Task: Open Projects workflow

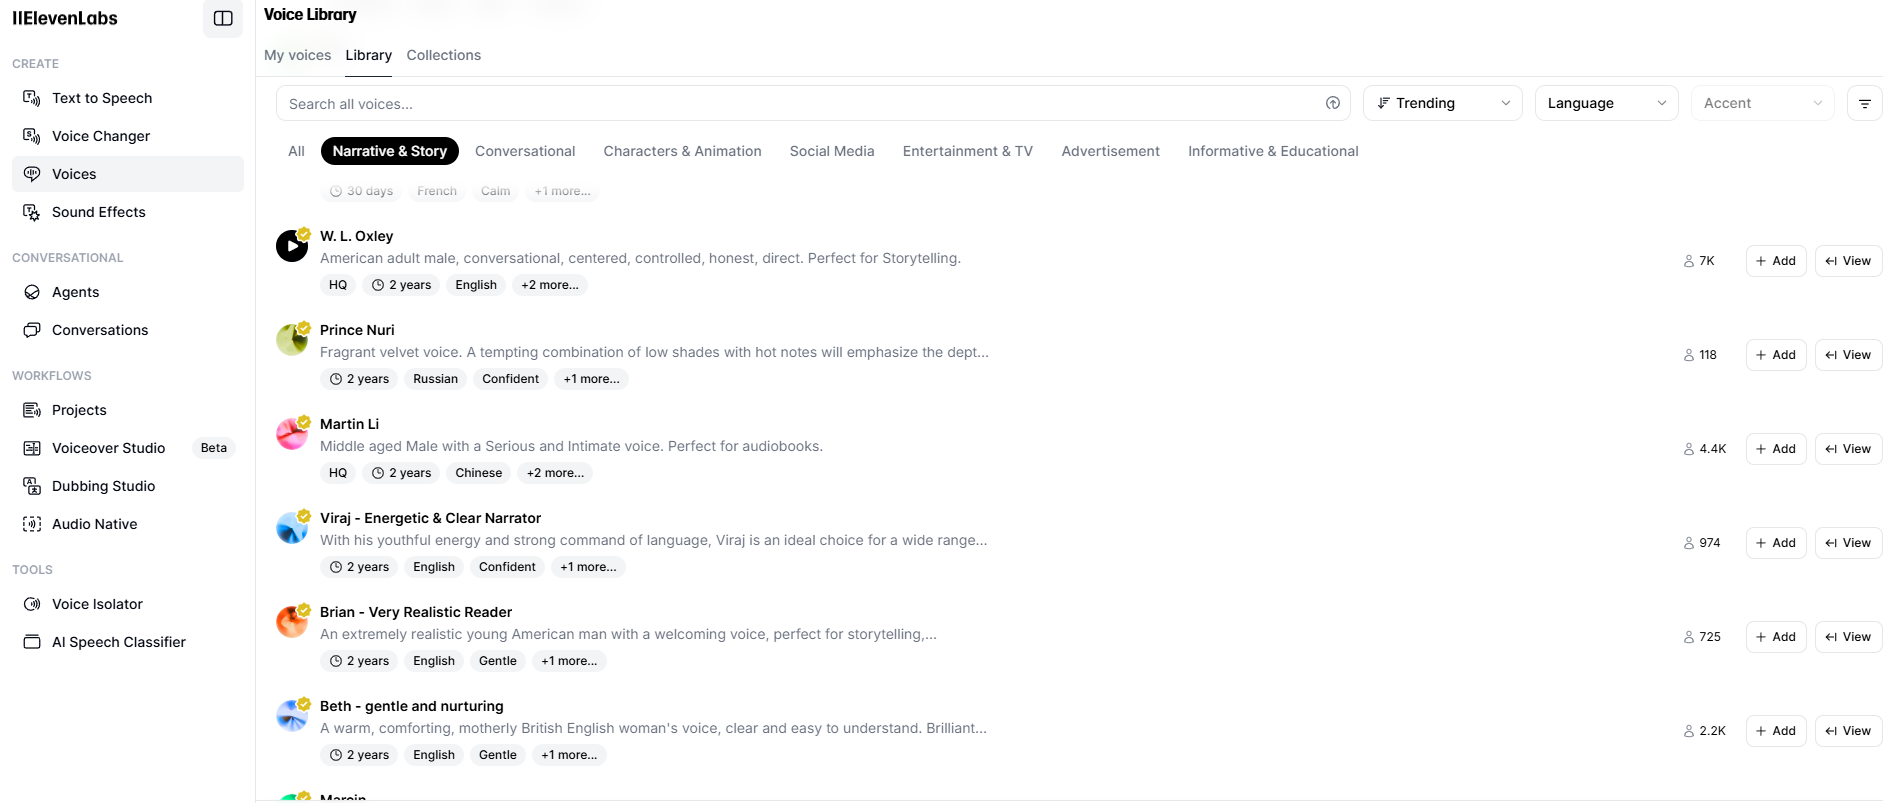Action: [x=128, y=410]
